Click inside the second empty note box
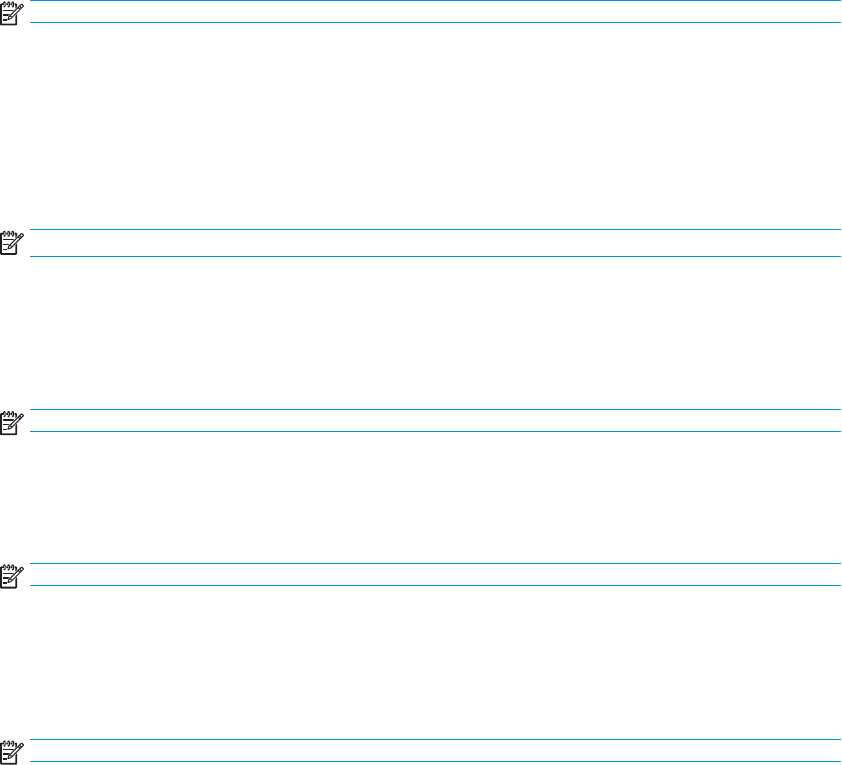842x765 pixels. click(435, 243)
